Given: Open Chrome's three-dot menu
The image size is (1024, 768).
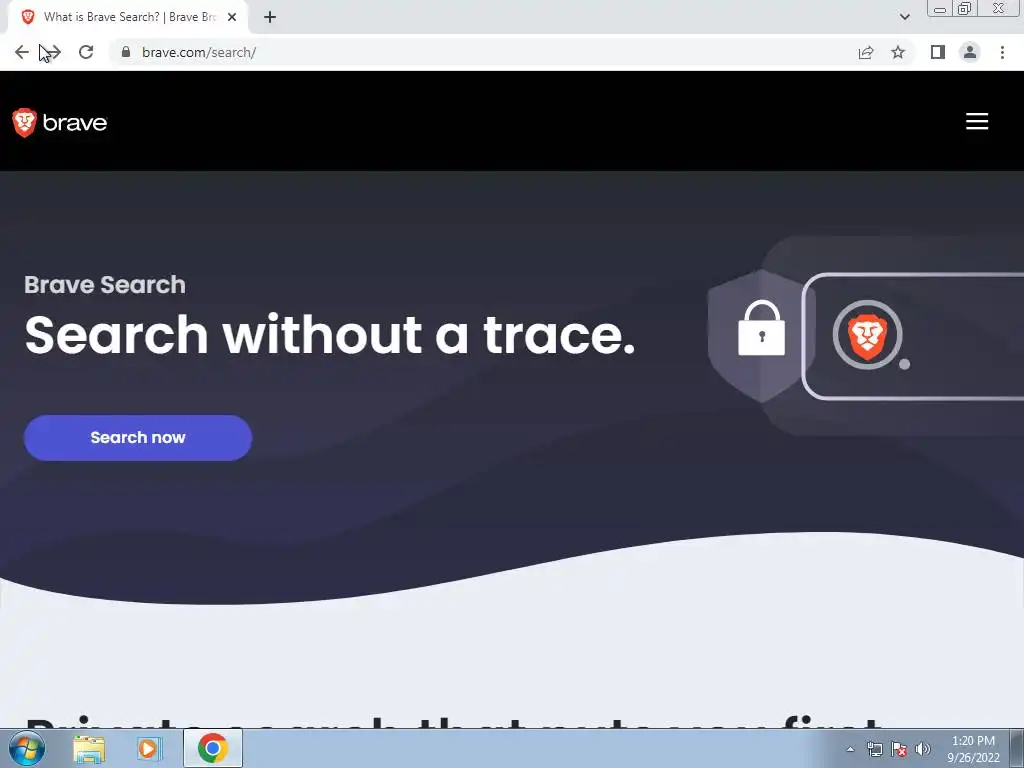Looking at the screenshot, I should [1002, 52].
